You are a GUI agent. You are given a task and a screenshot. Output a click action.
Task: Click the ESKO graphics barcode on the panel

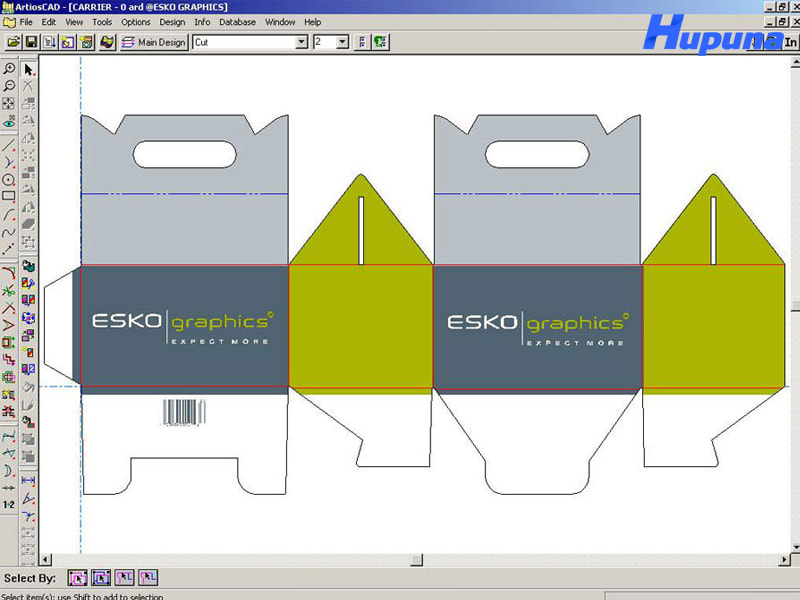click(x=183, y=410)
